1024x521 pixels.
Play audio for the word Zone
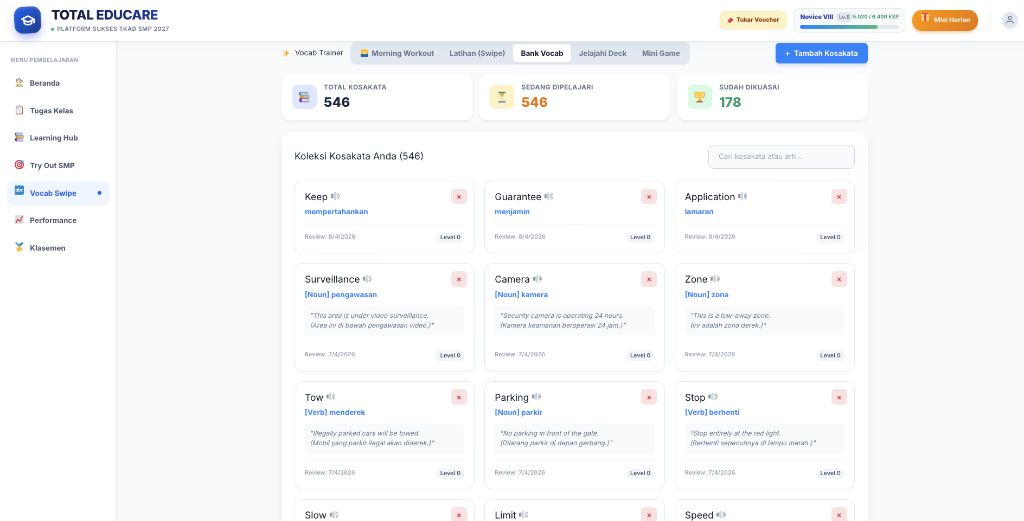point(716,279)
